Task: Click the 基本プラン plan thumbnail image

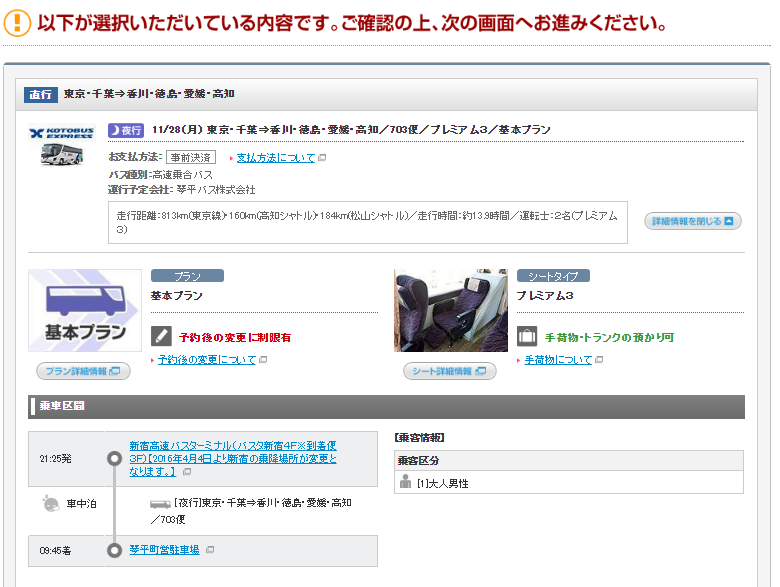Action: [x=84, y=310]
